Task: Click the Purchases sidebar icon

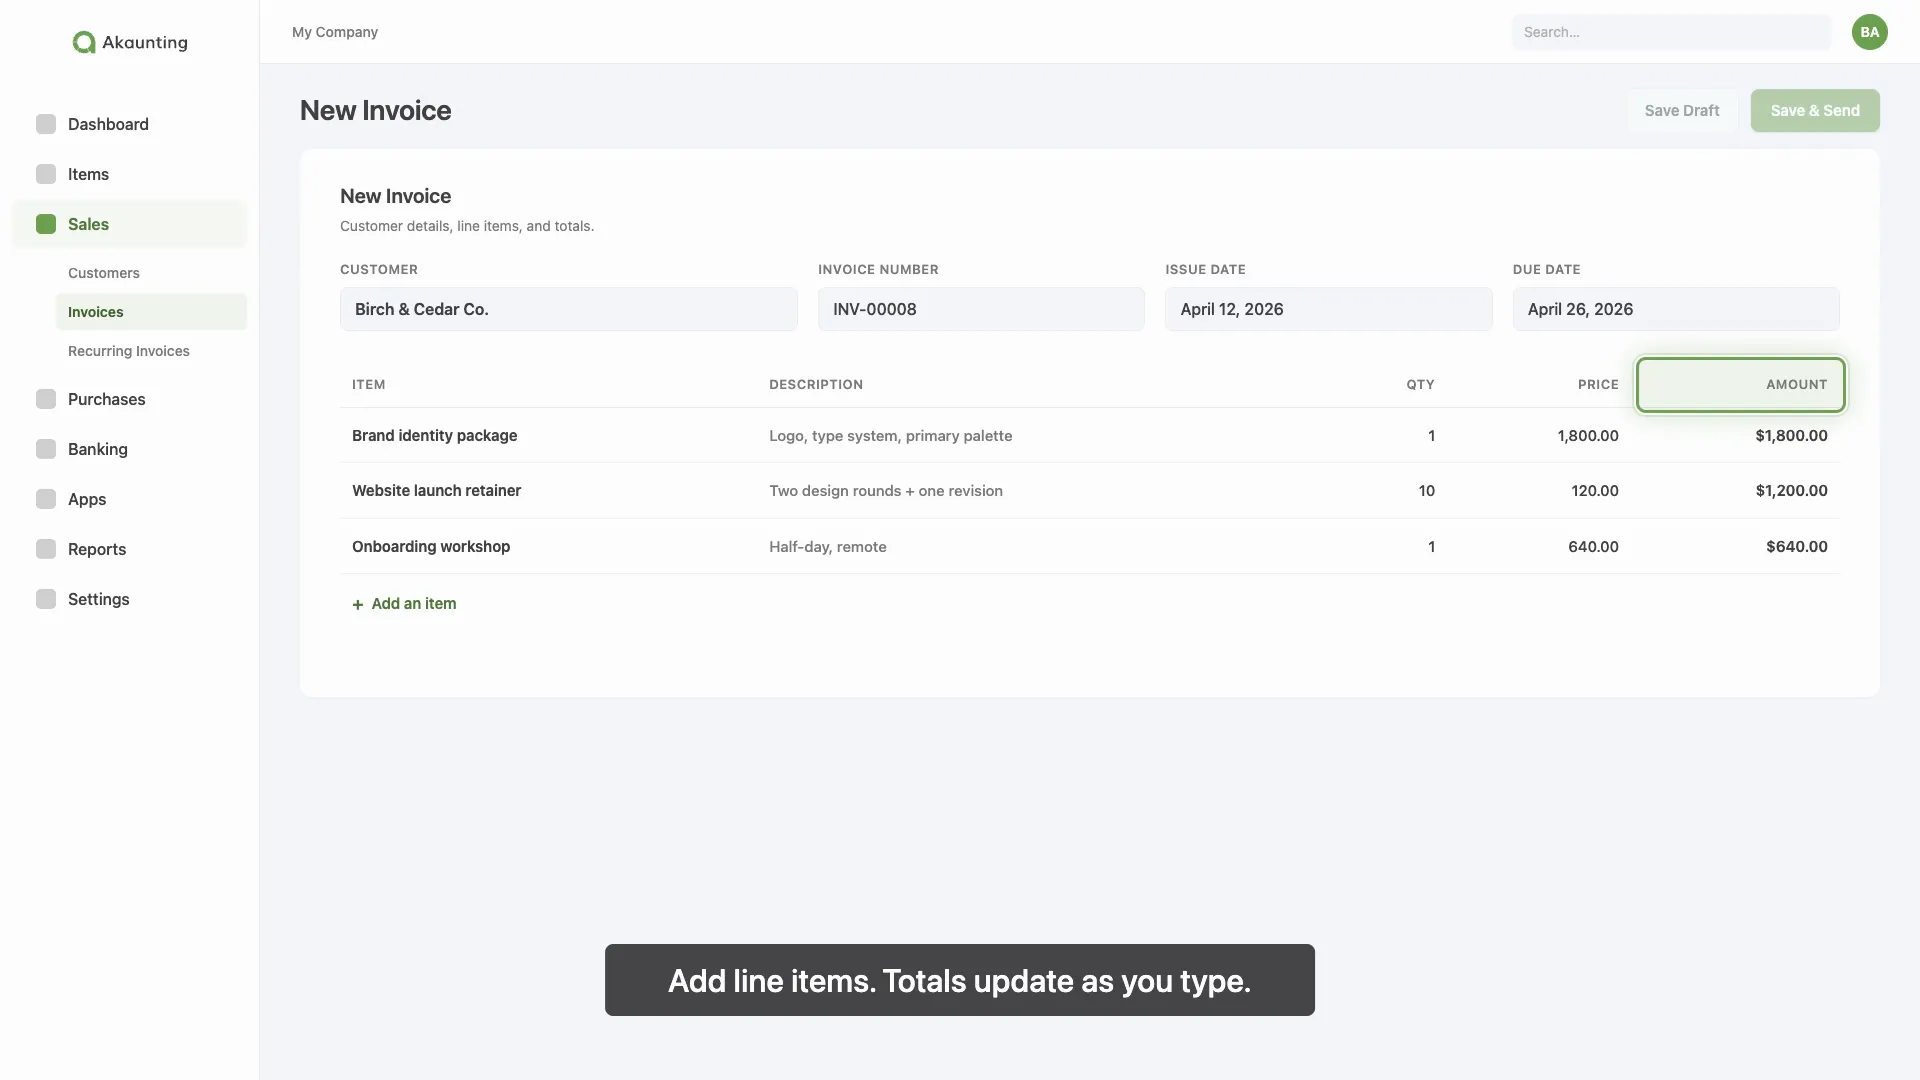Action: (x=46, y=399)
